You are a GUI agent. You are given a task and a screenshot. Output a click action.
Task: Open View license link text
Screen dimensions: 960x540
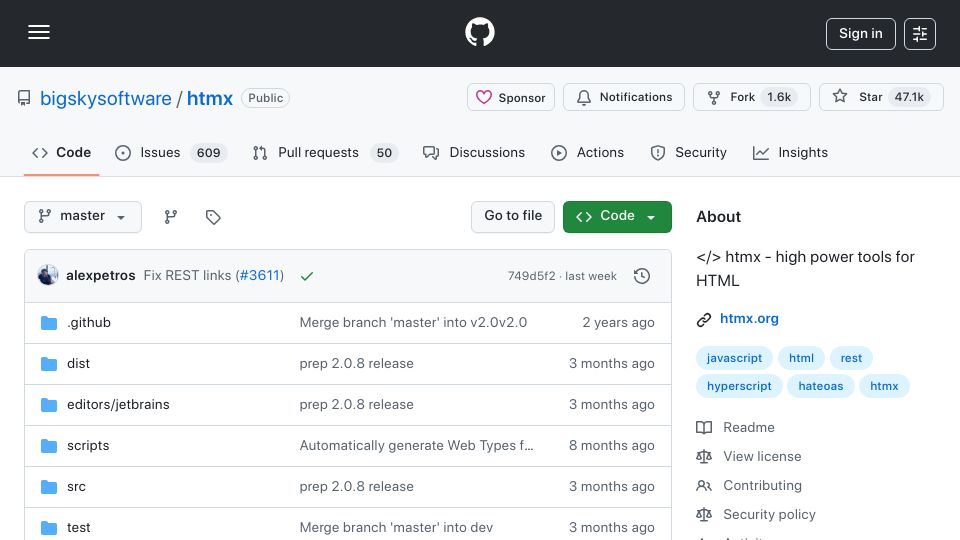[762, 457]
